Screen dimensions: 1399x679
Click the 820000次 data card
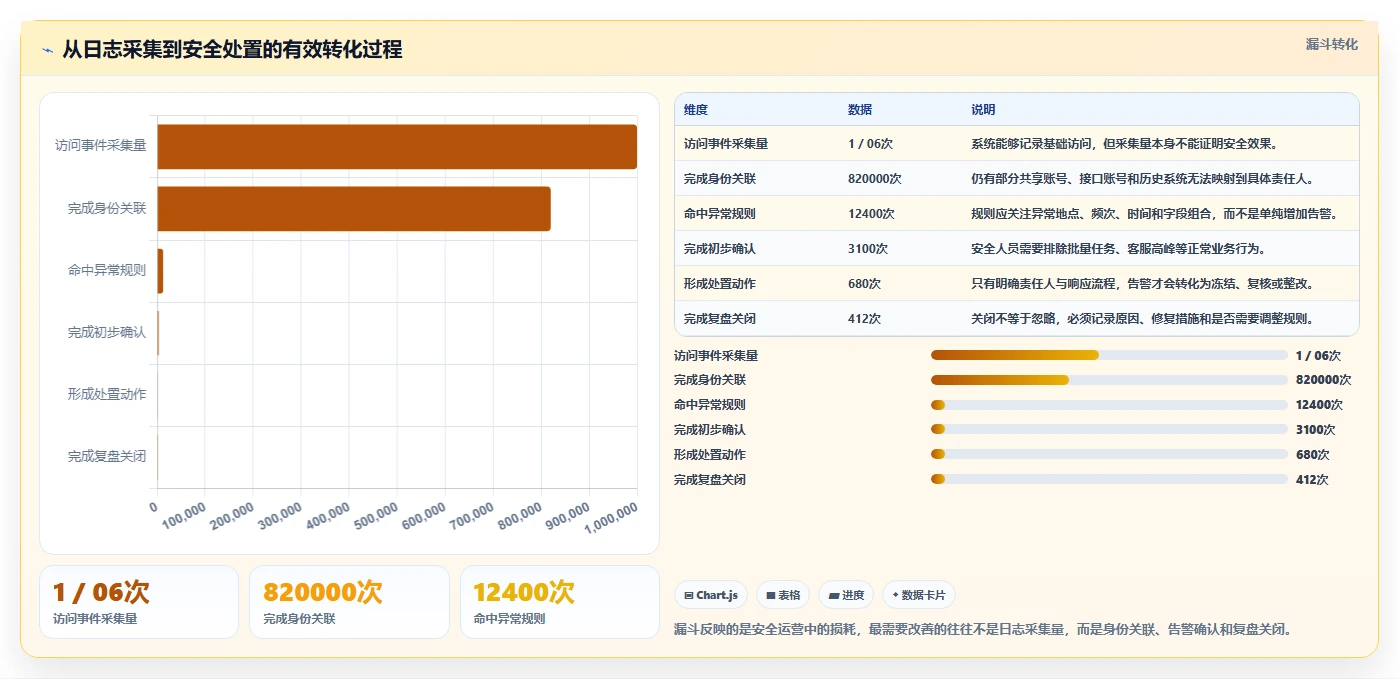[349, 602]
